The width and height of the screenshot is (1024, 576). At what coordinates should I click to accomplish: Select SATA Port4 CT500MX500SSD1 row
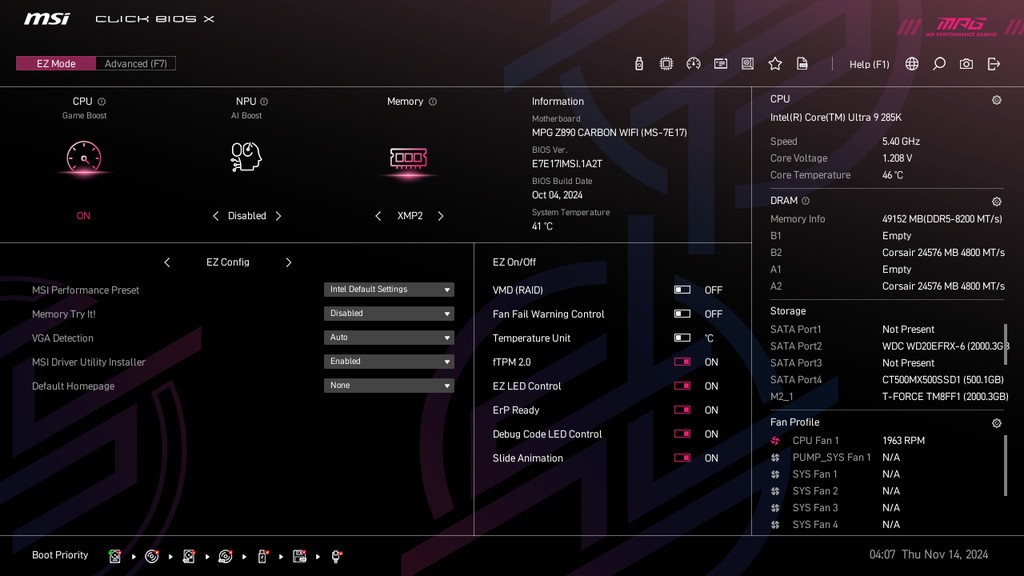pyautogui.click(x=887, y=379)
